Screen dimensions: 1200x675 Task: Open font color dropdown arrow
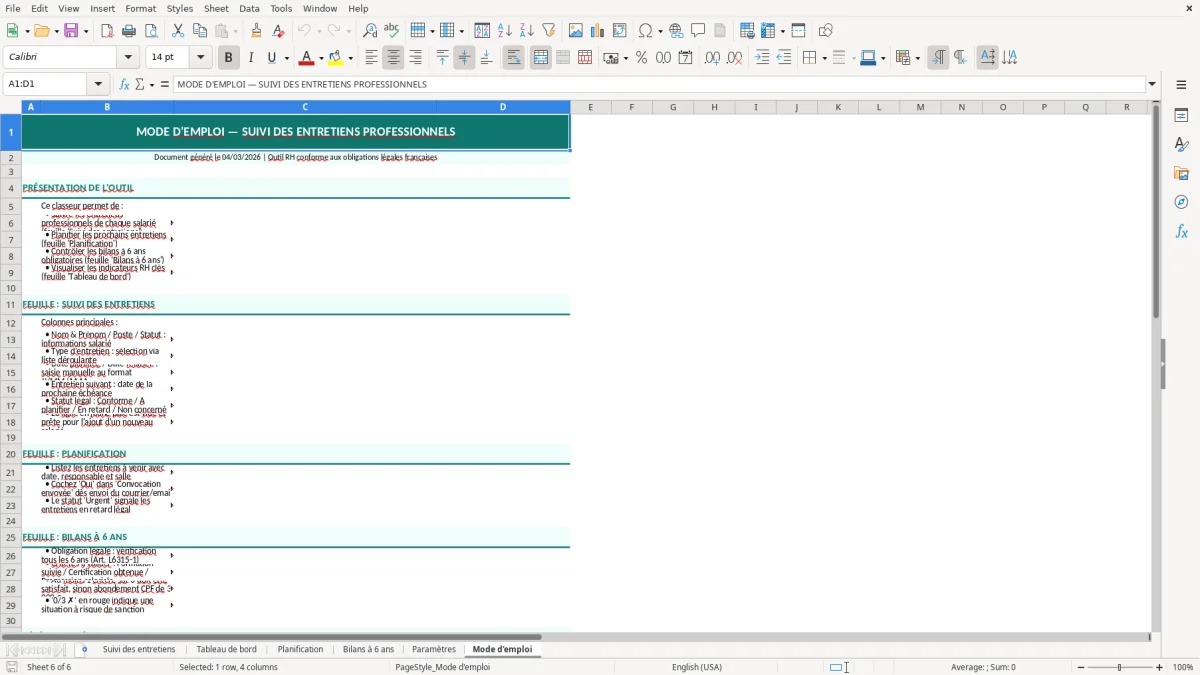tap(321, 58)
